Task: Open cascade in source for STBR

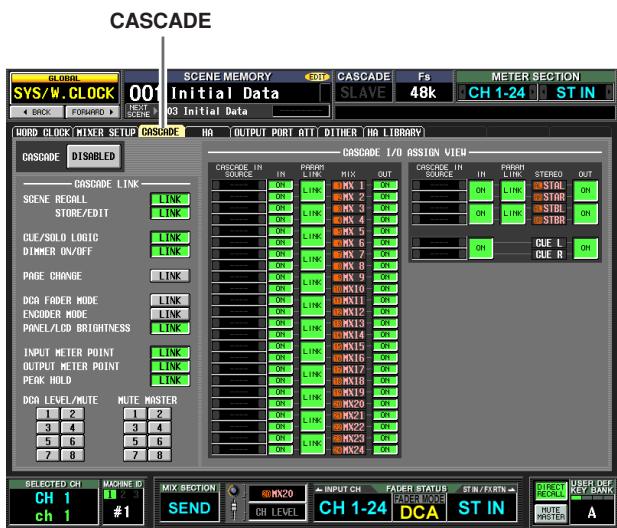Action: point(439,220)
